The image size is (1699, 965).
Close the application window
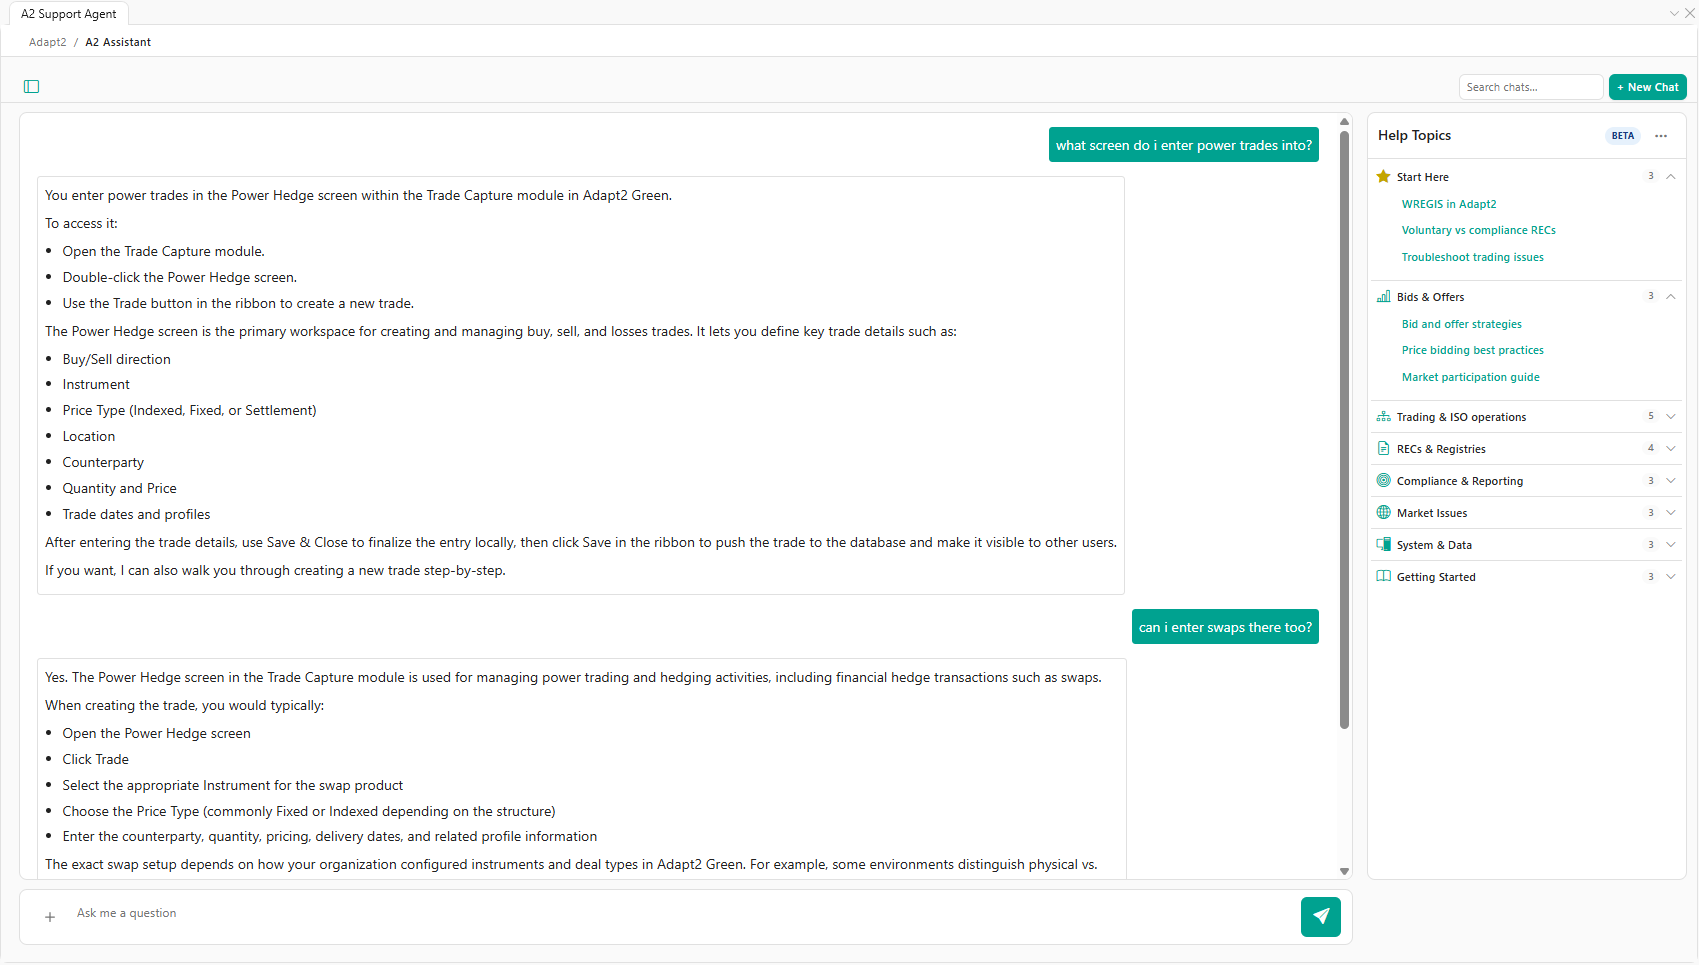(1689, 13)
